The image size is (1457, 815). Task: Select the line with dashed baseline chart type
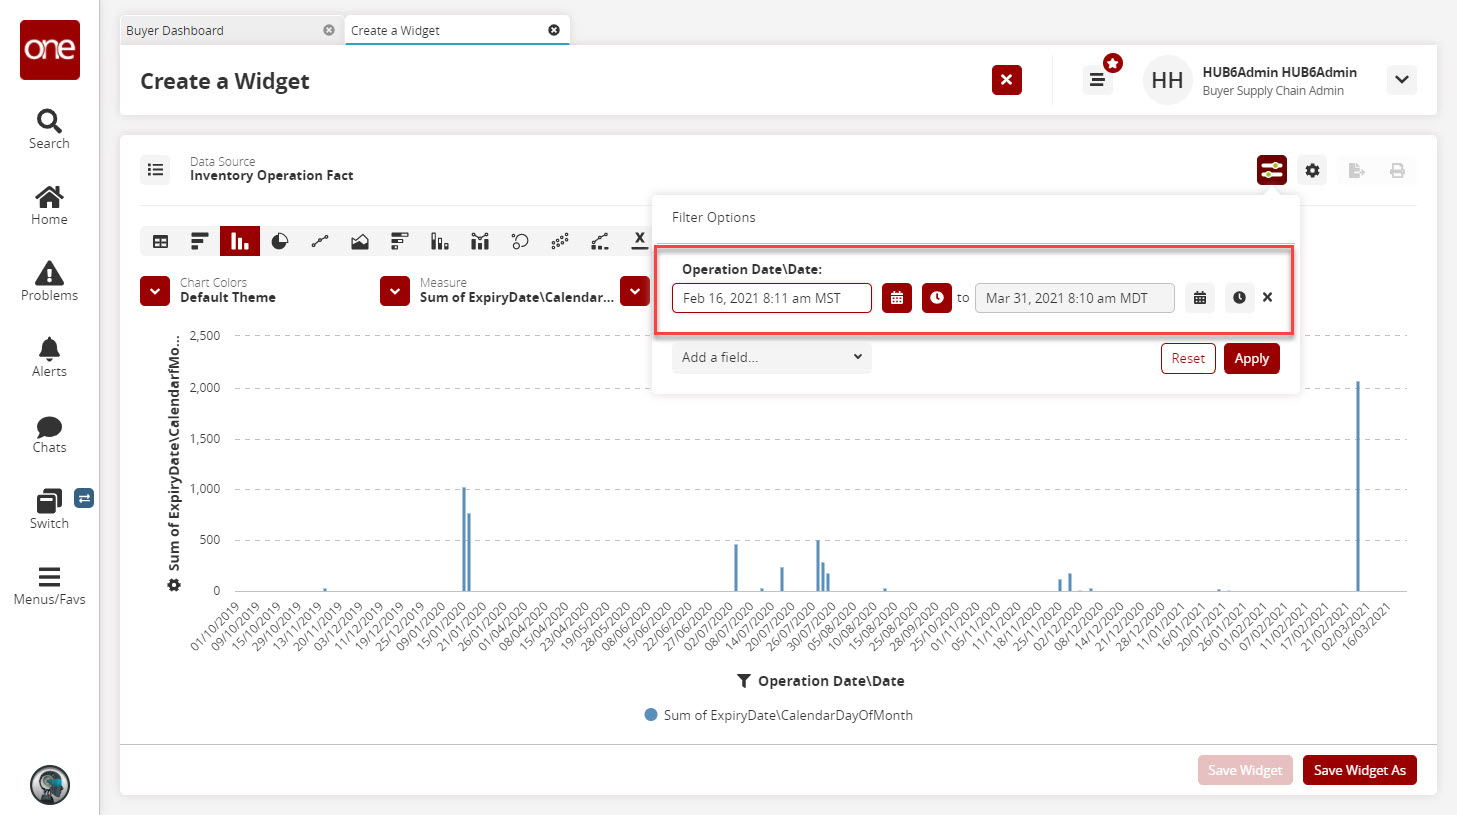click(x=600, y=241)
